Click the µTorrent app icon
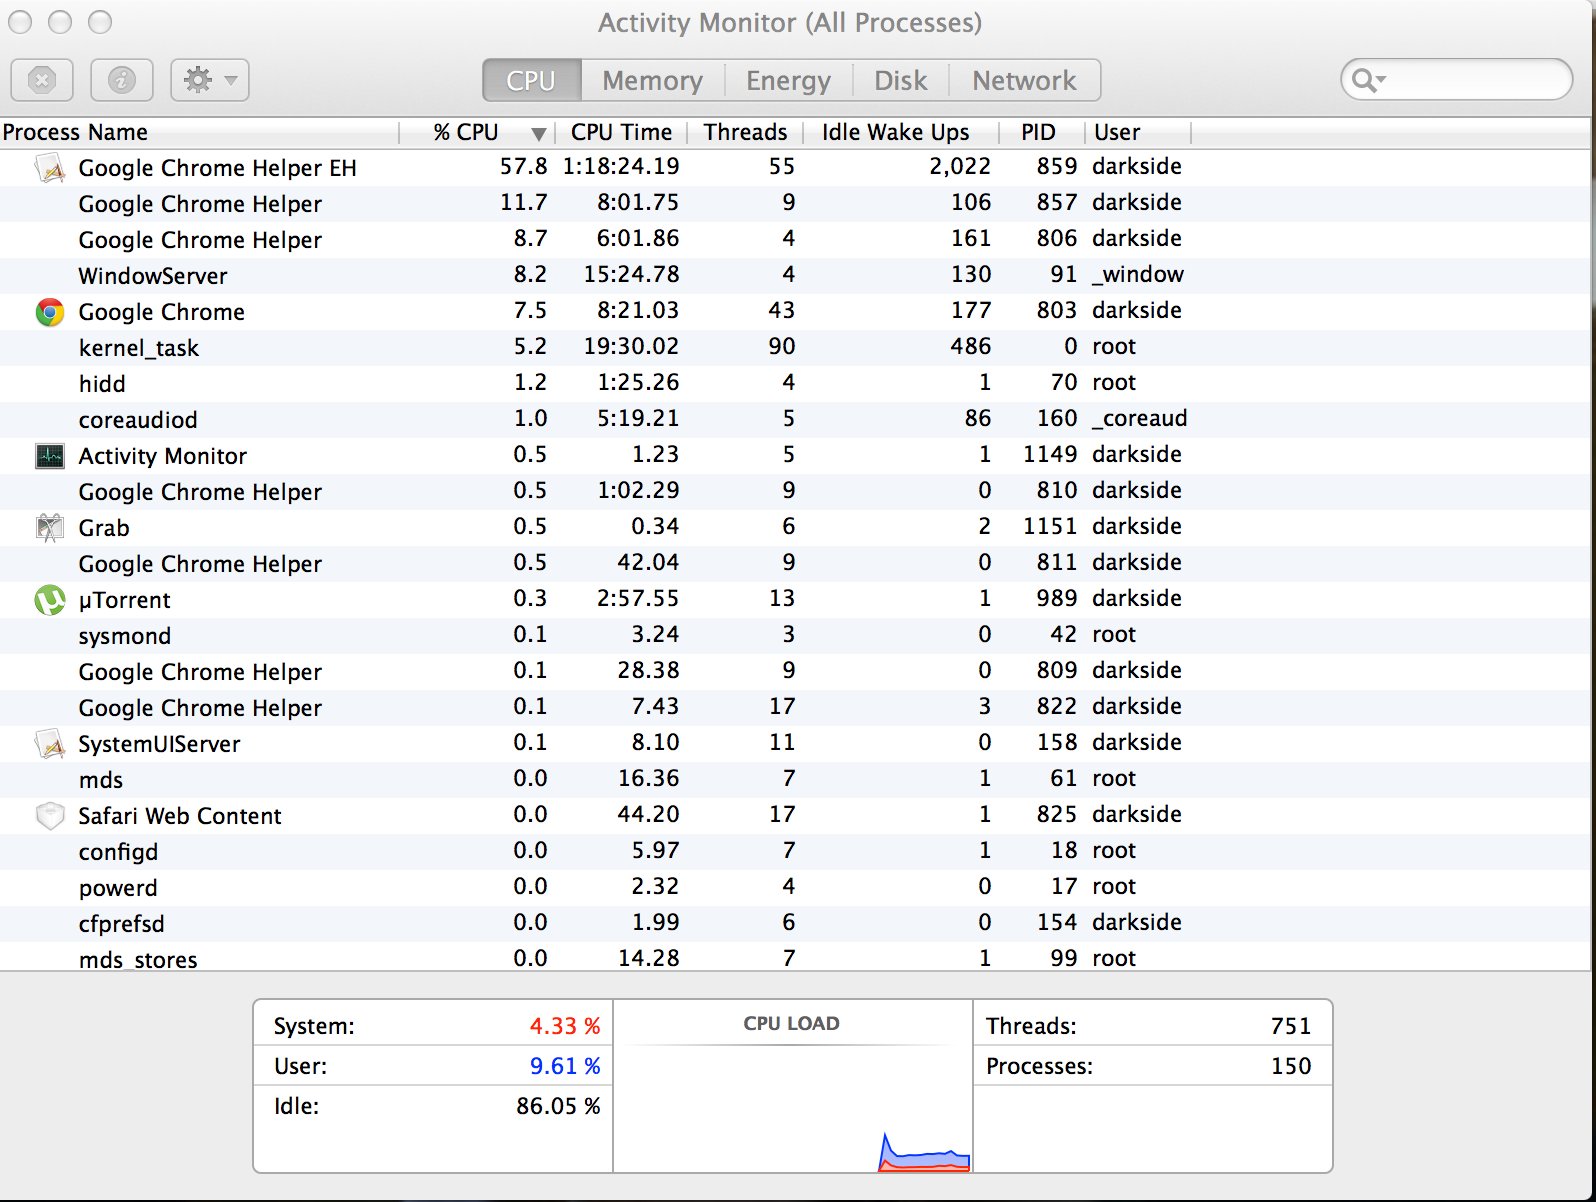Image resolution: width=1596 pixels, height=1202 pixels. pyautogui.click(x=50, y=600)
